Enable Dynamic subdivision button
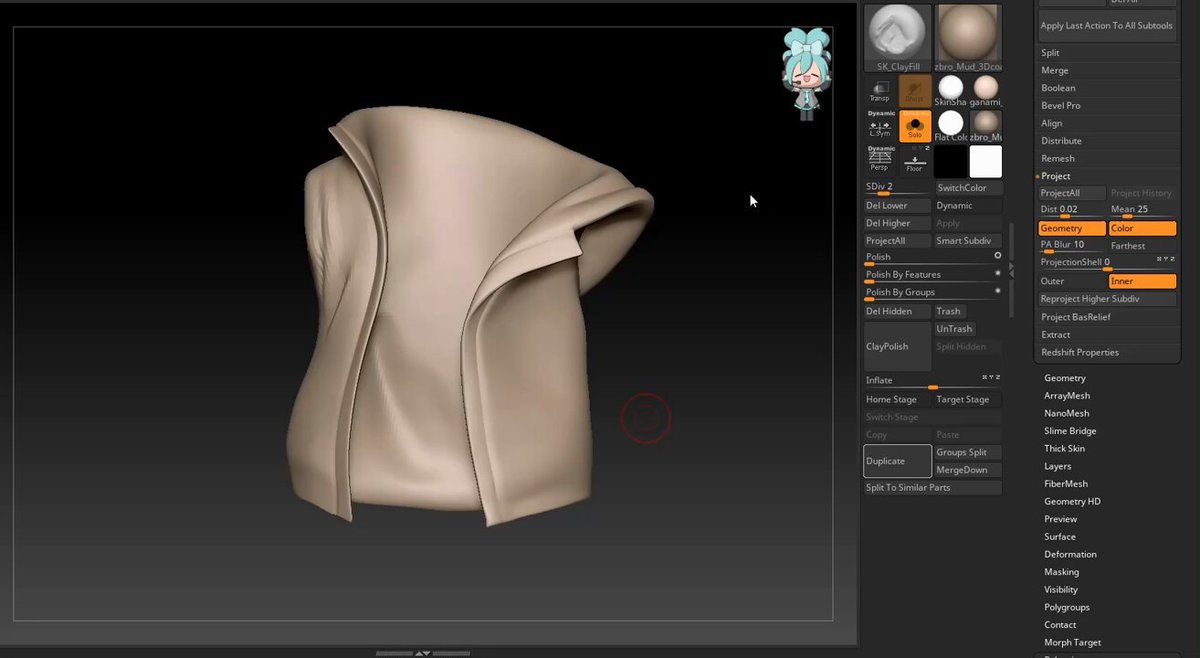The height and width of the screenshot is (658, 1200). coord(968,206)
